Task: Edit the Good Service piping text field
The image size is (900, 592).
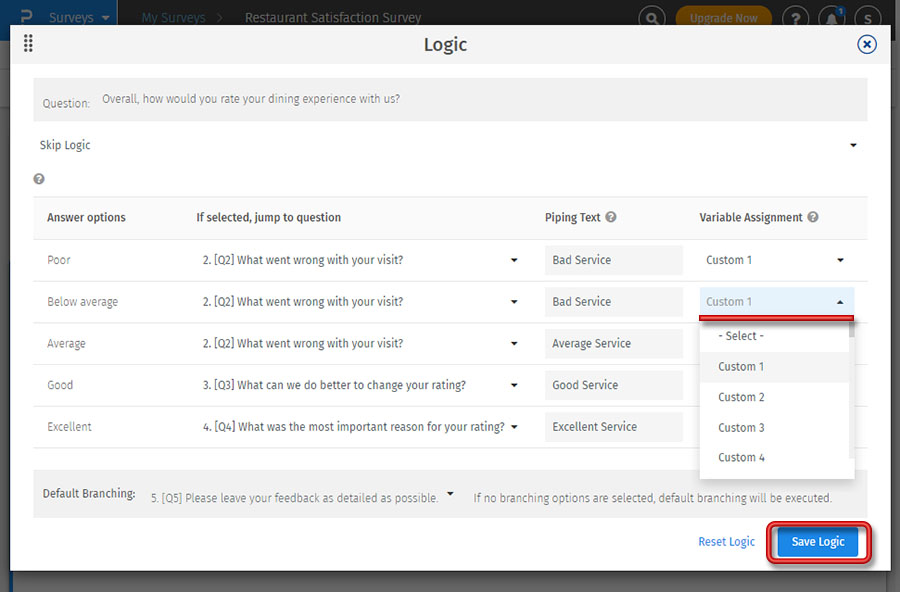Action: (x=613, y=385)
